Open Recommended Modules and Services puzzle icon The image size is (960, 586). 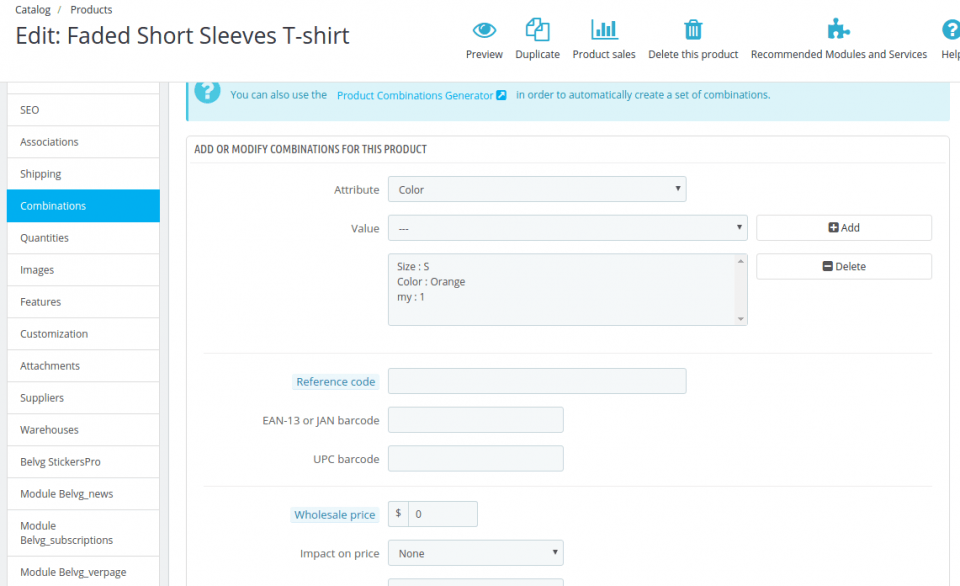(x=838, y=30)
